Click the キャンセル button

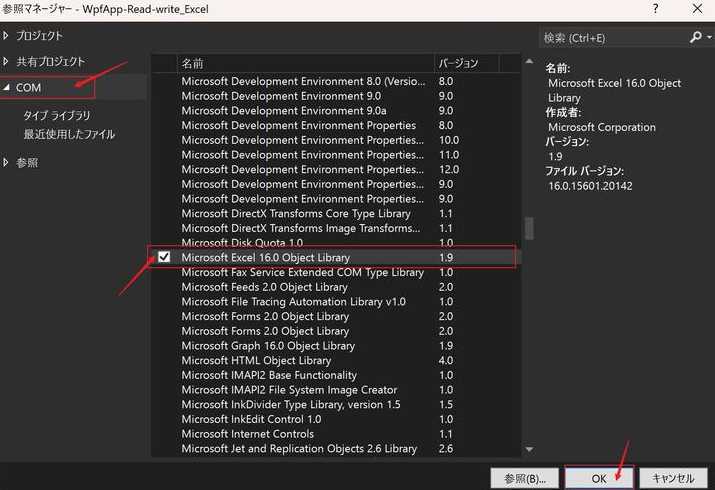click(x=674, y=478)
